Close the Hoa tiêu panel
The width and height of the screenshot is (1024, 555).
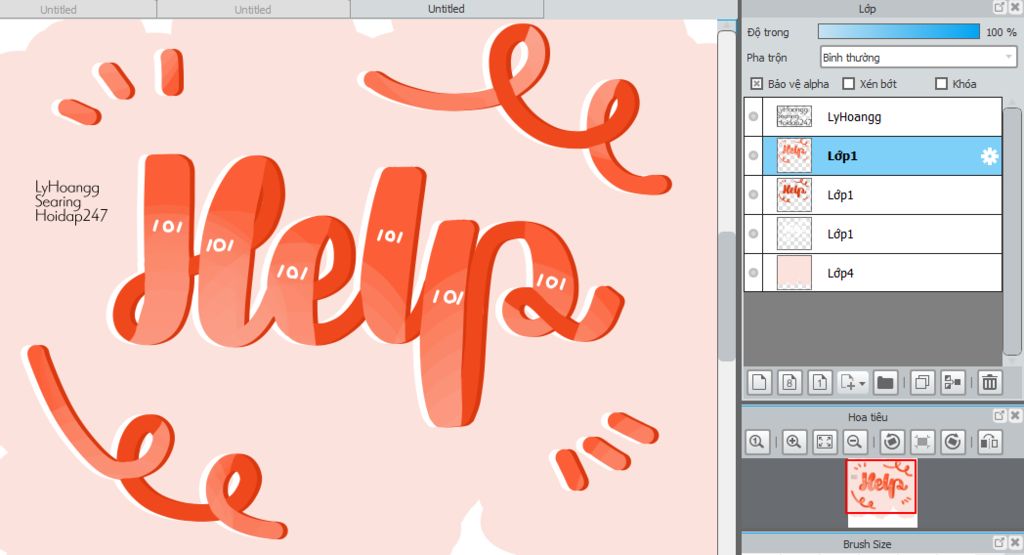[1016, 415]
